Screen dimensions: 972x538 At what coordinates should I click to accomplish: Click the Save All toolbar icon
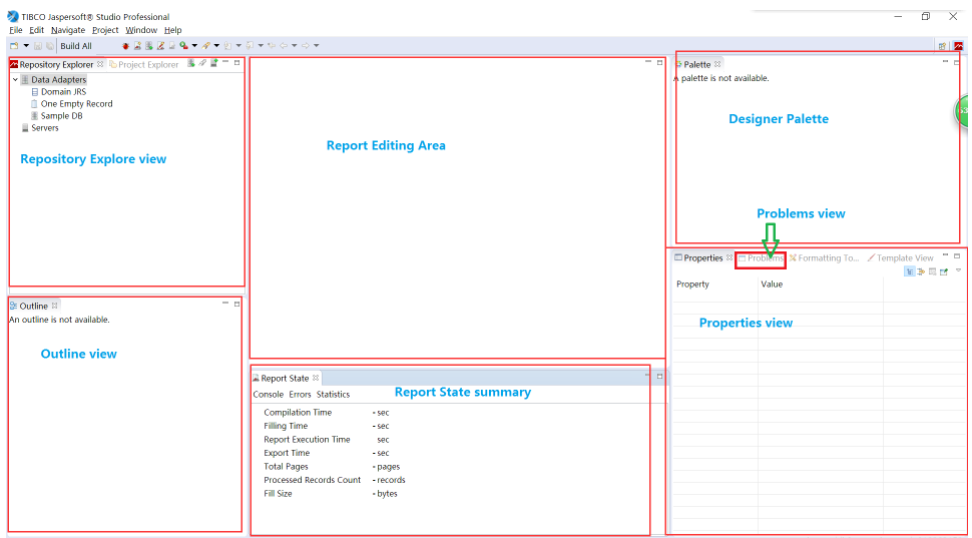(x=50, y=46)
